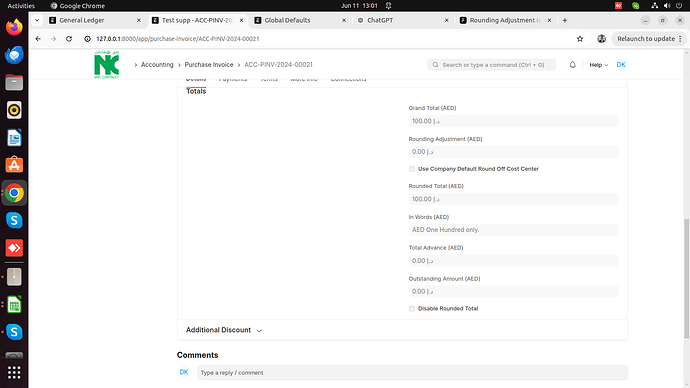The height and width of the screenshot is (388, 690).
Task: Open Show Applications grid in dock
Action: pos(14,373)
